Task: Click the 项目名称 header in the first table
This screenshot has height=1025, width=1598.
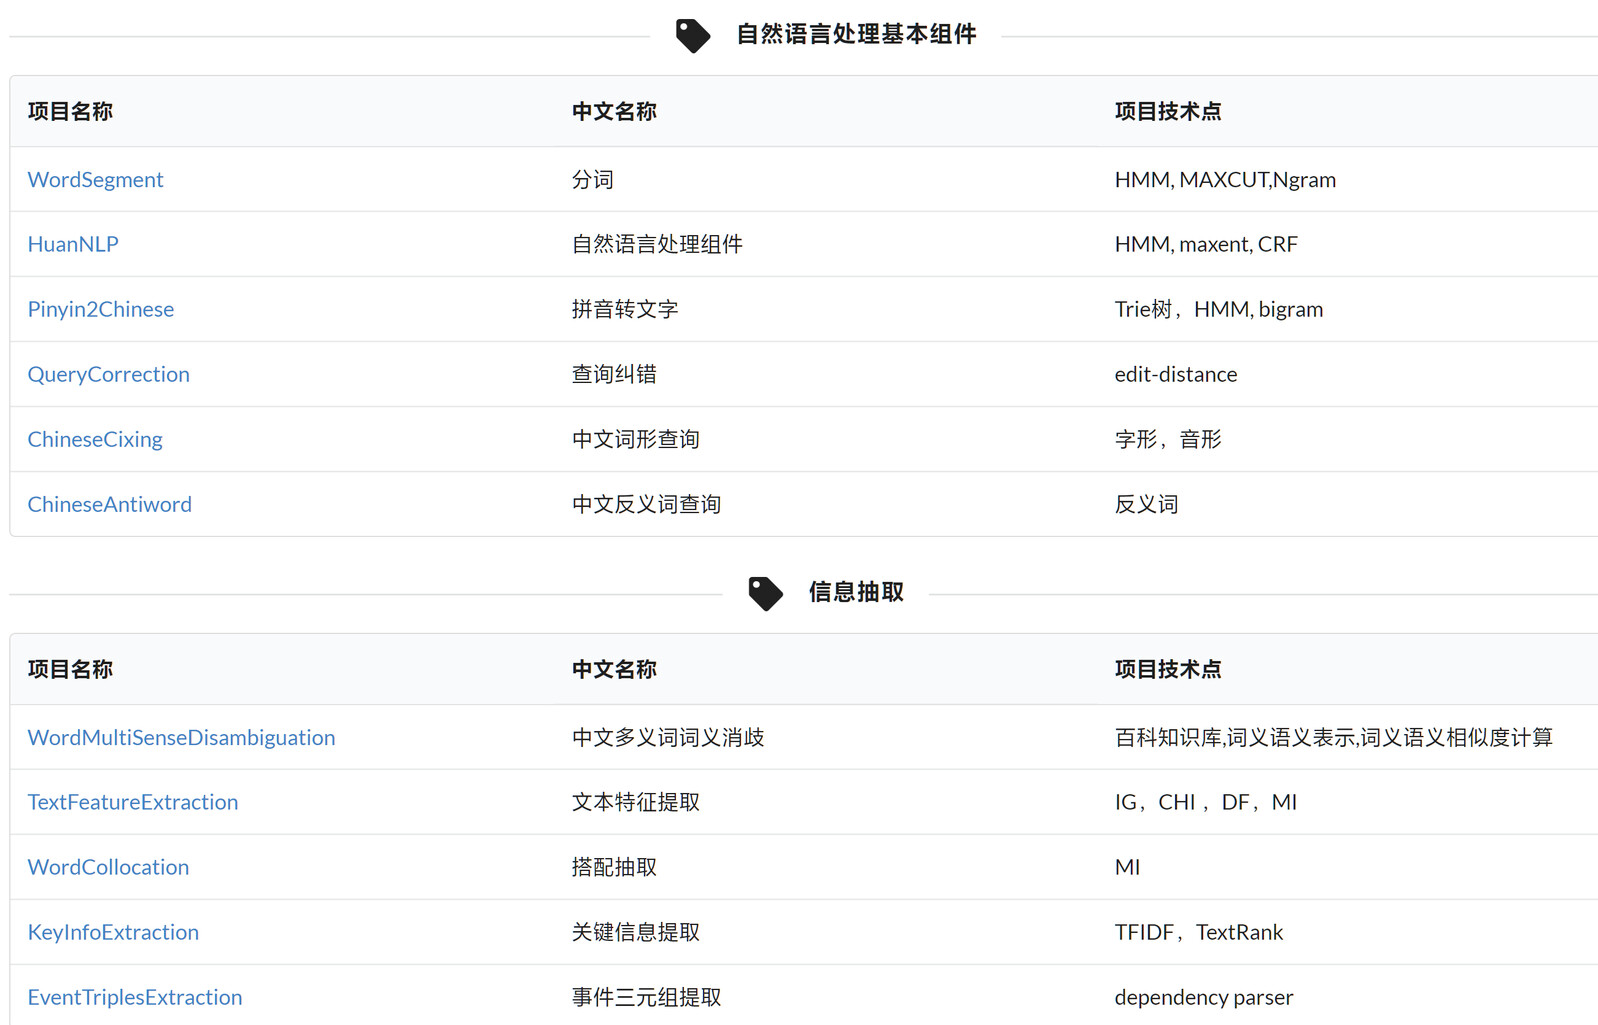Action: coord(70,112)
